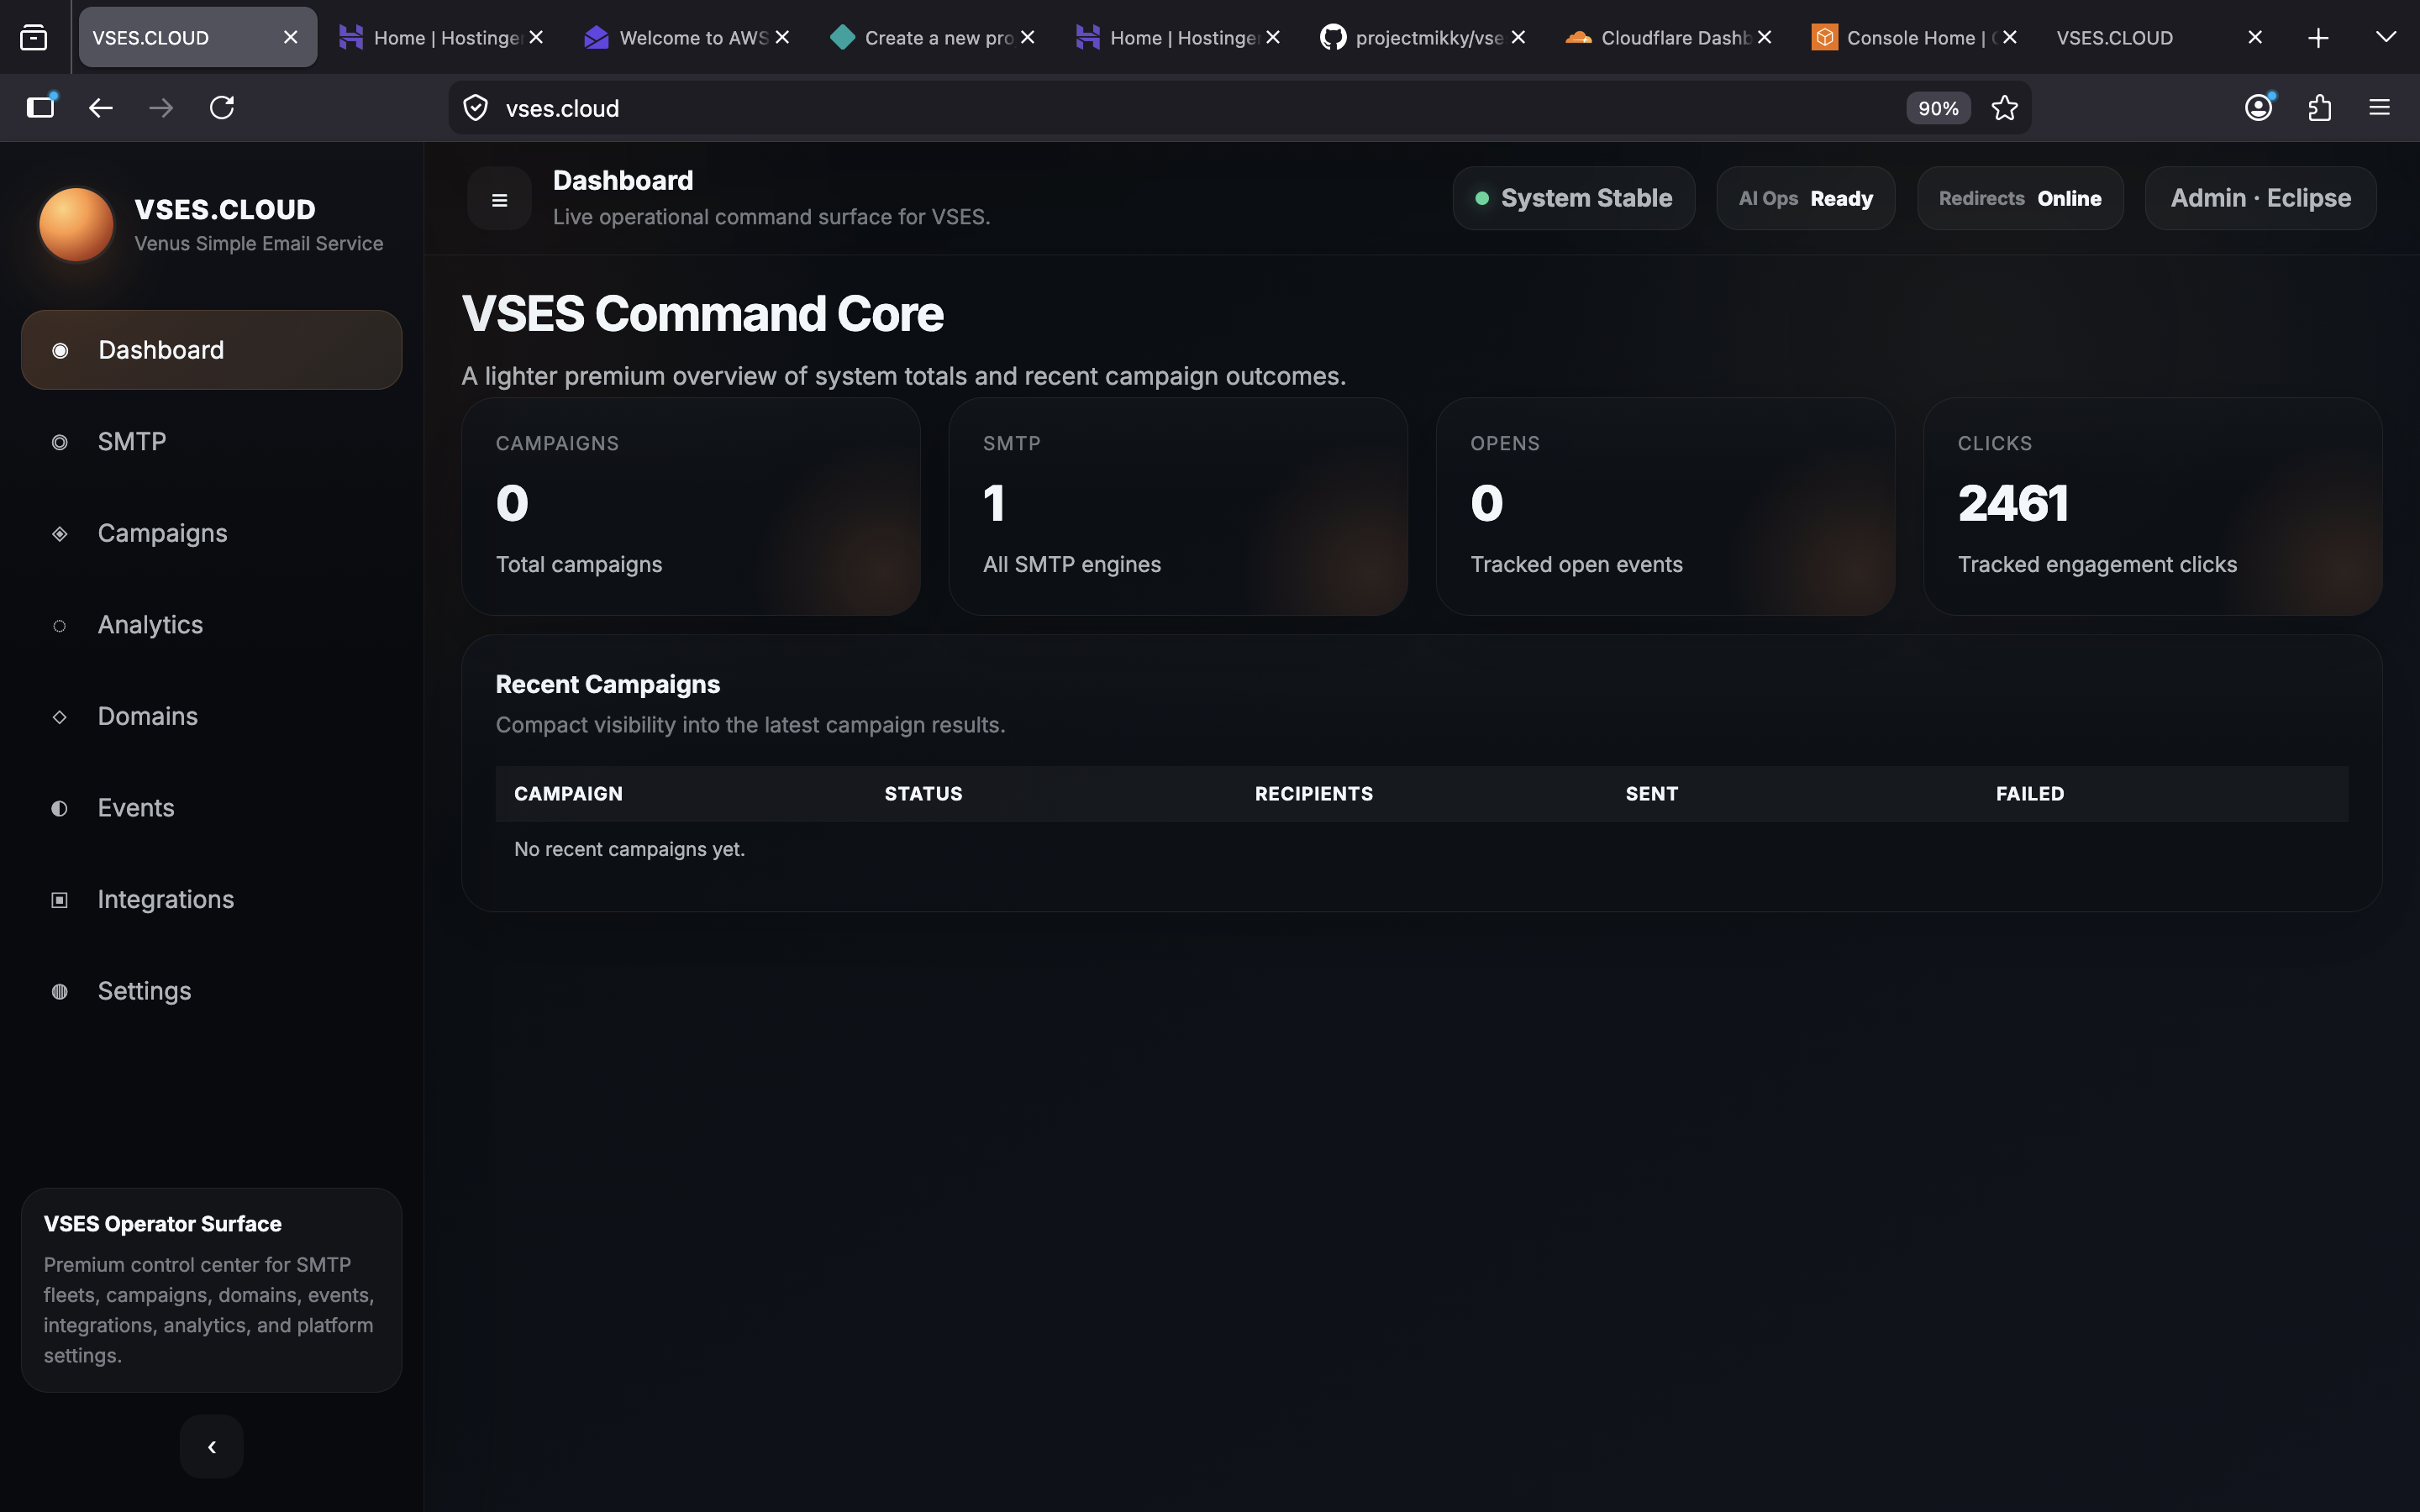The image size is (2420, 1512).
Task: Click the FAILED column header
Action: pos(2030,794)
